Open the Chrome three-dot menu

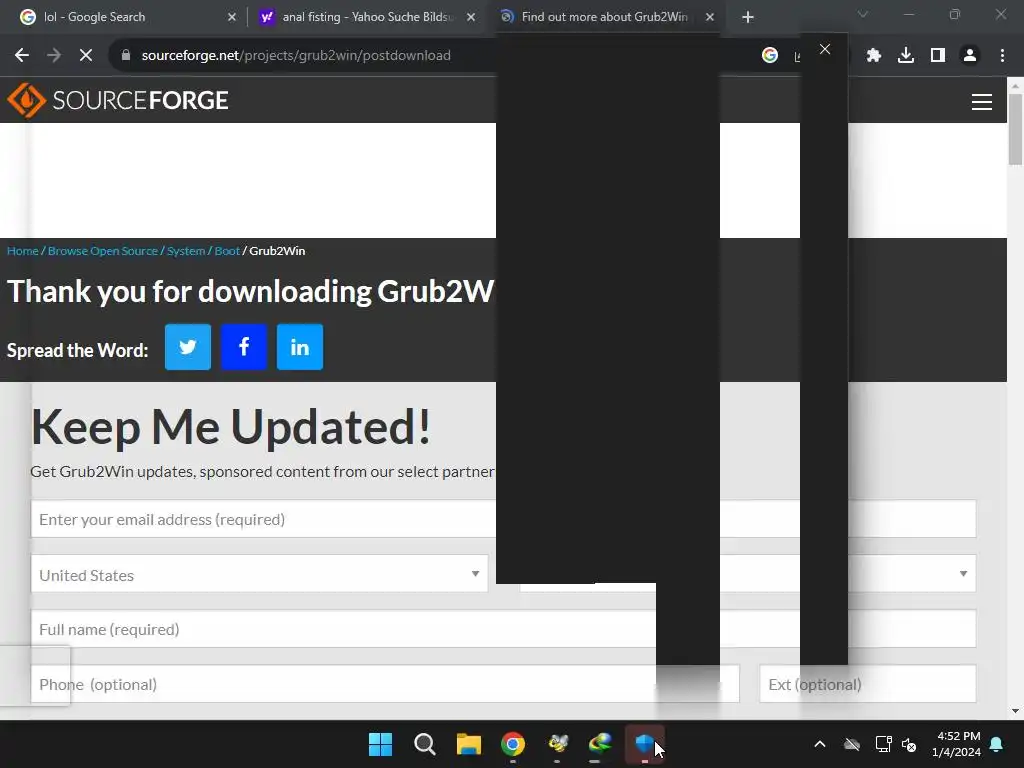pos(1002,56)
